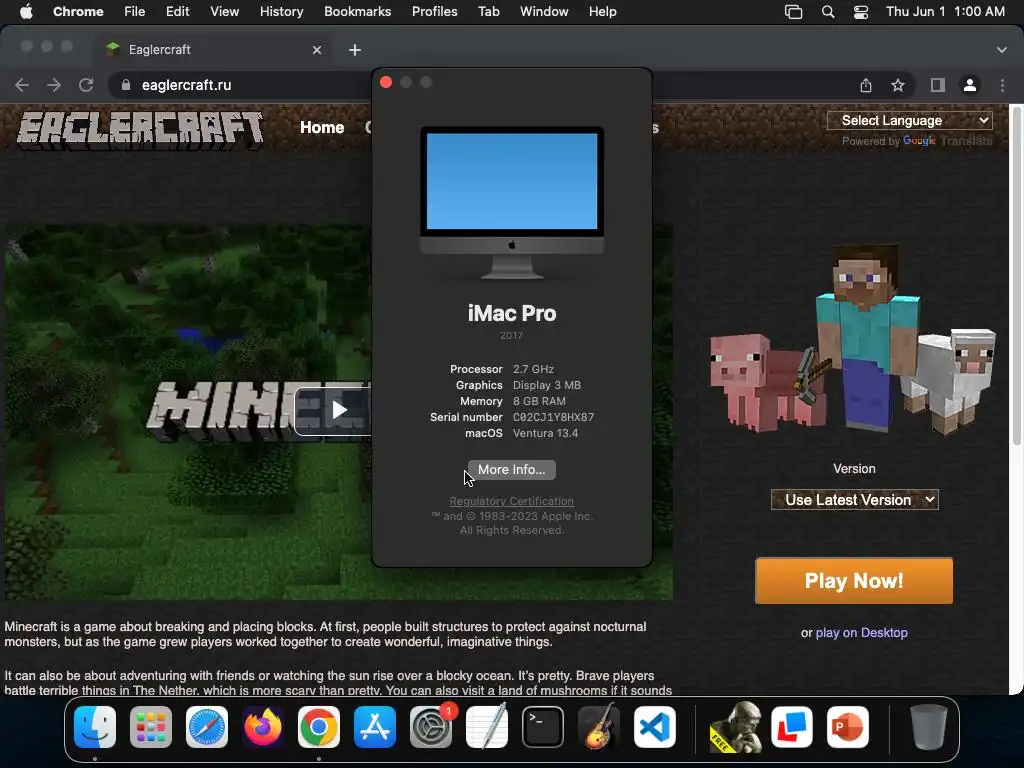View site info lock icon

coord(126,85)
